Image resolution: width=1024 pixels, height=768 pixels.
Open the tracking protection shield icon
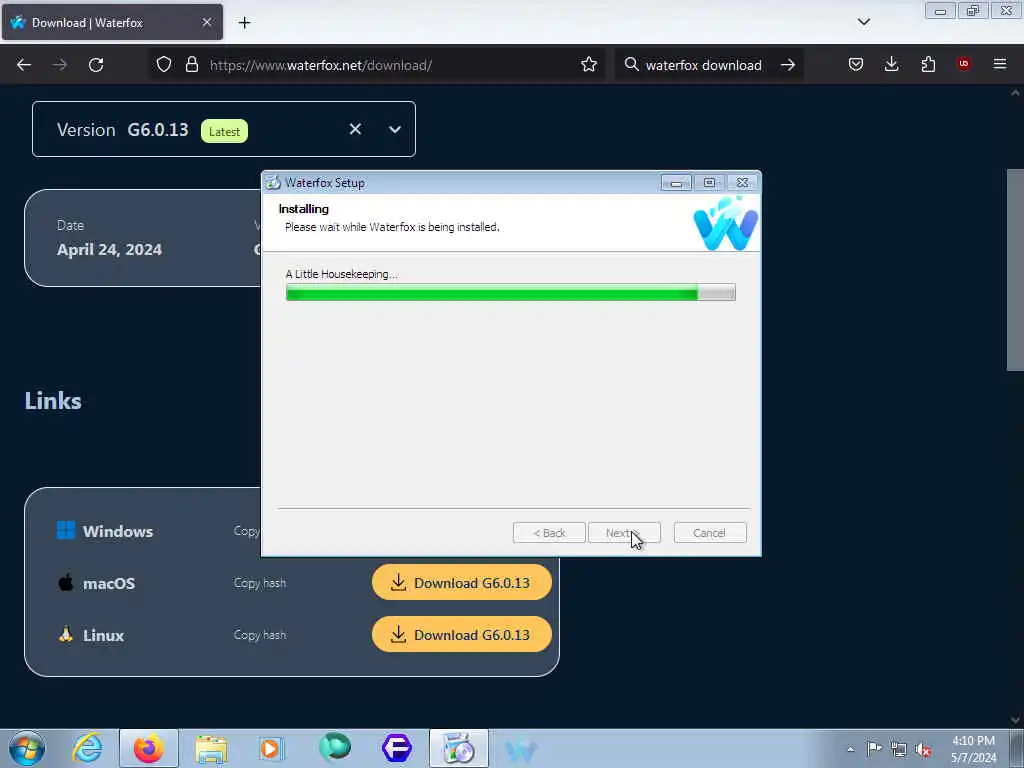(164, 65)
